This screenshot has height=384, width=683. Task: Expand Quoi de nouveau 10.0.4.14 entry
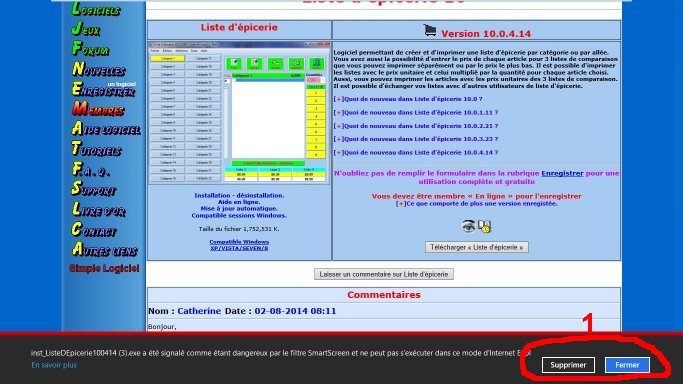[x=416, y=153]
